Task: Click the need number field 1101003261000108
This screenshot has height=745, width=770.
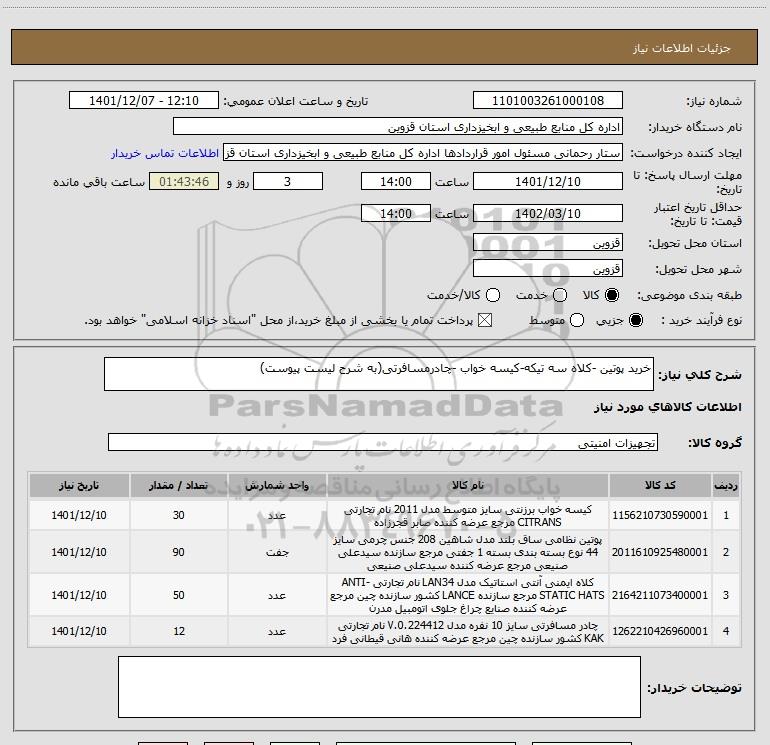Action: 548,101
